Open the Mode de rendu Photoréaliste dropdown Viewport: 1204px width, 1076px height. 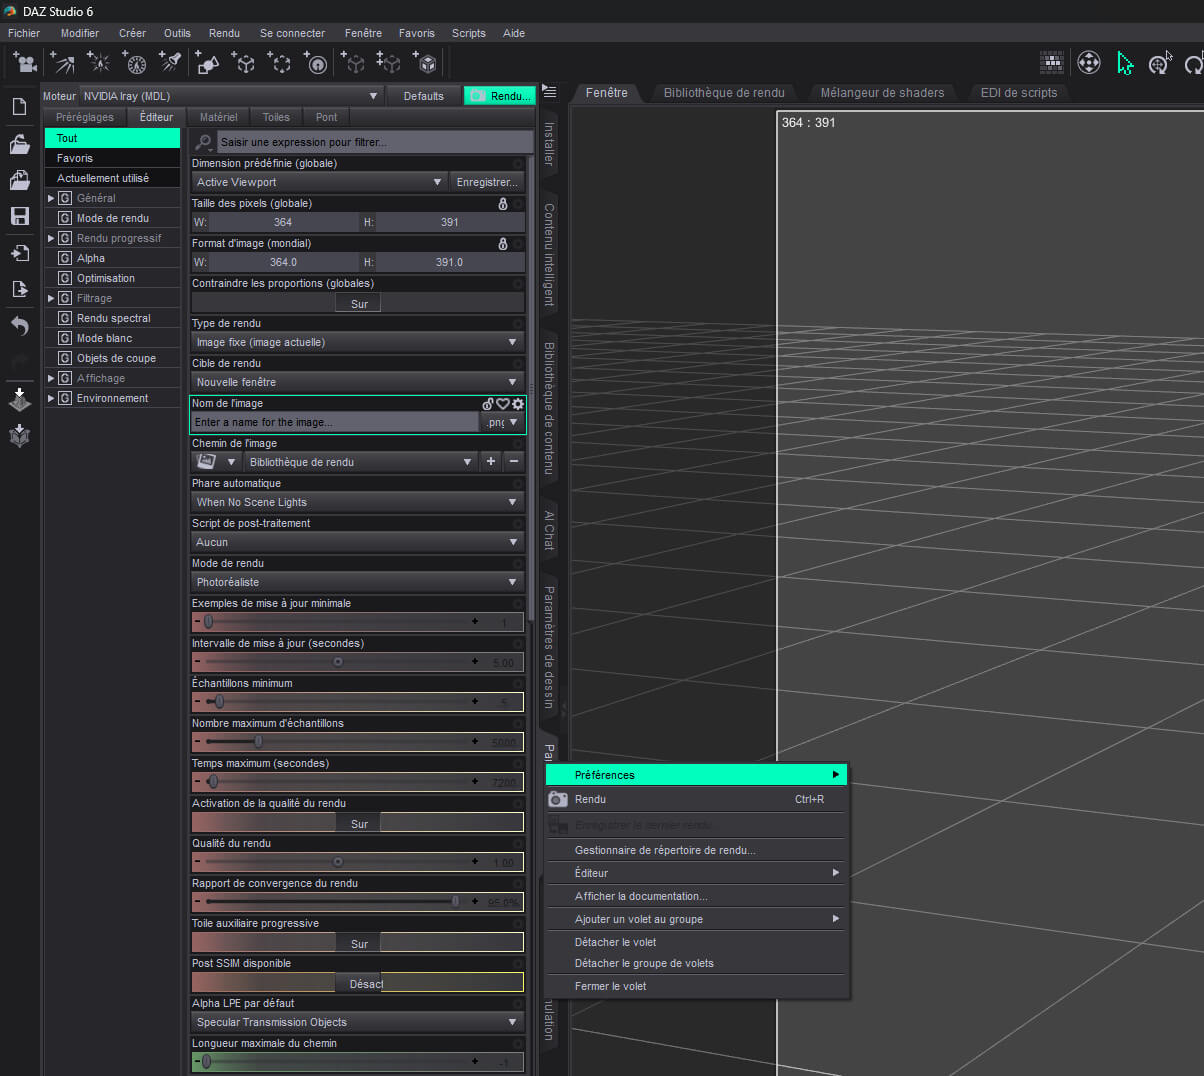(358, 582)
